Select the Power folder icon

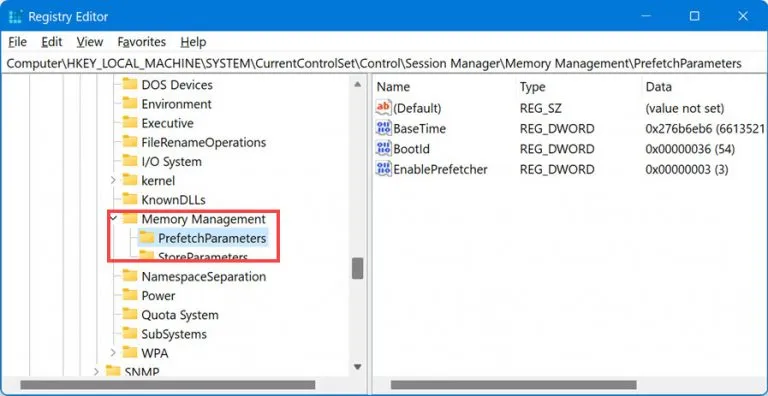pyautogui.click(x=130, y=296)
